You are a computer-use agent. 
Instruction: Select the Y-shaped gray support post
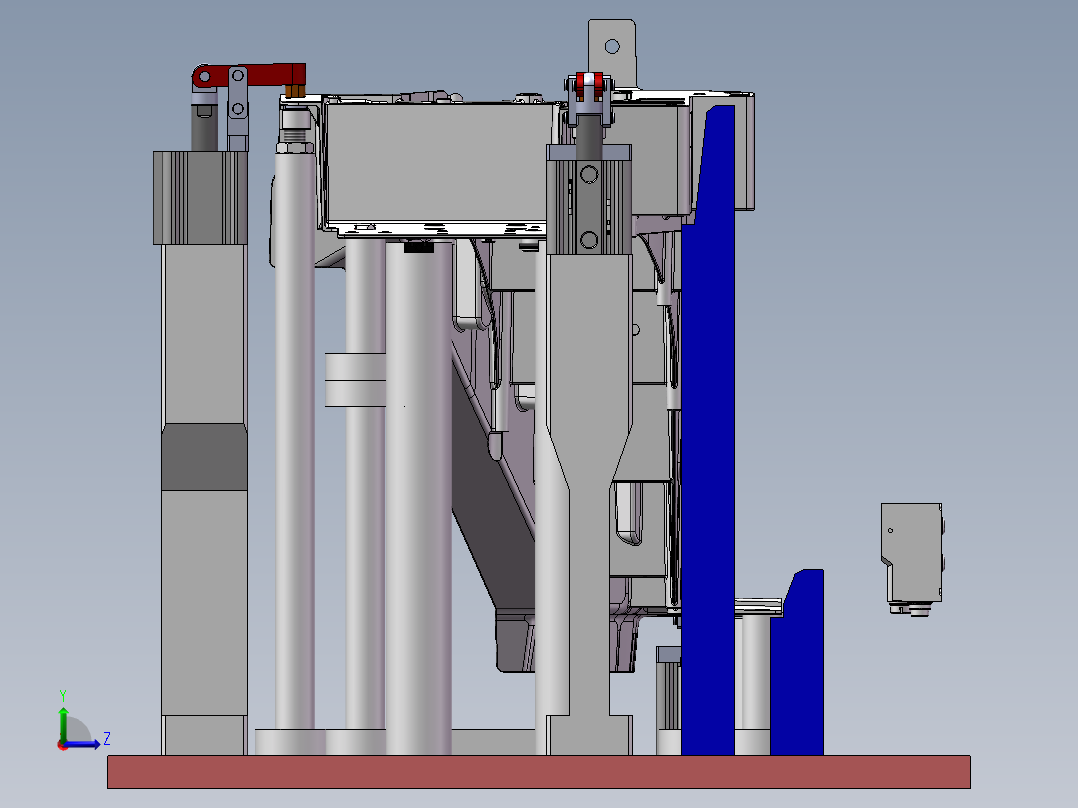click(588, 505)
